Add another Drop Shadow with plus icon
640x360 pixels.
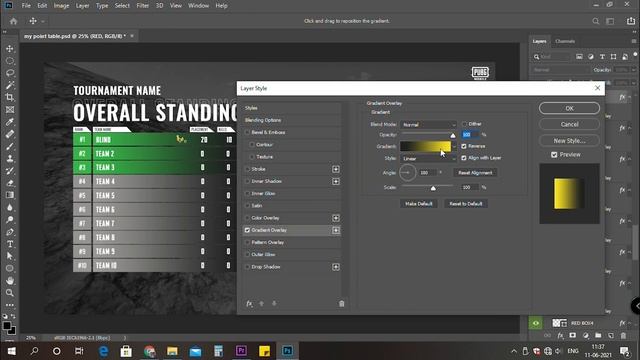tap(336, 267)
